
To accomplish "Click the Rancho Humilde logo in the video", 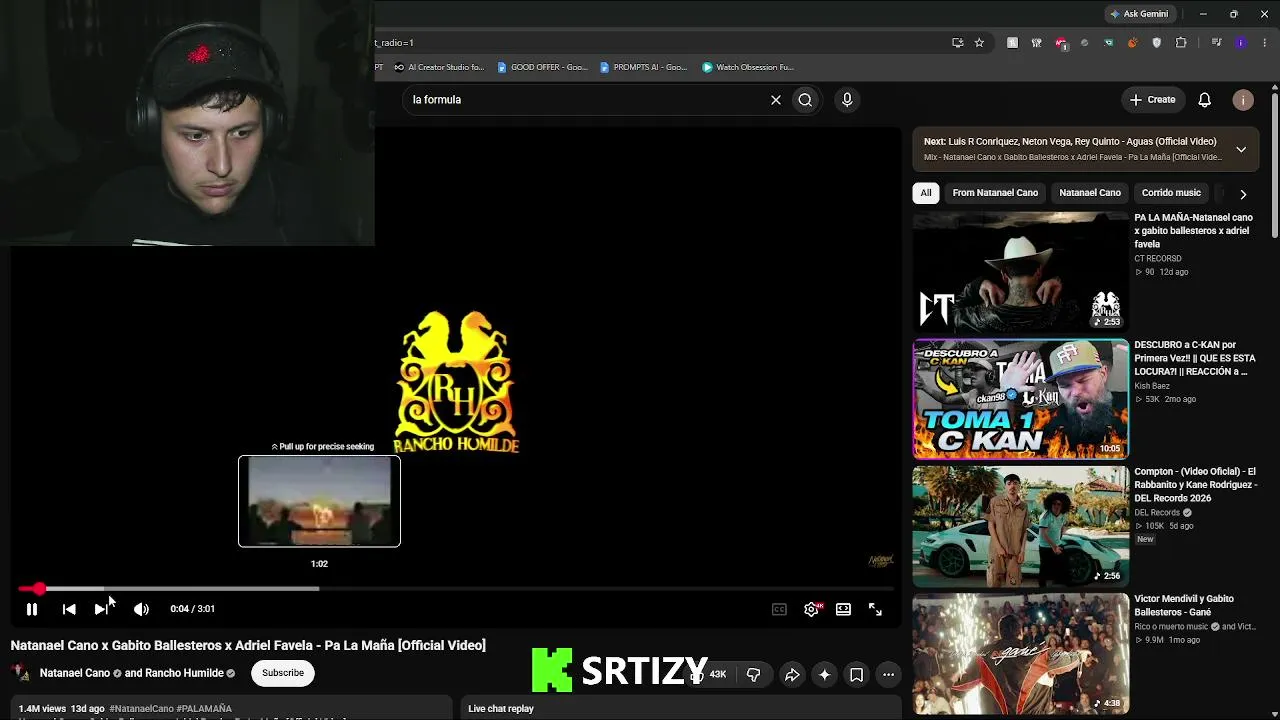I will point(456,381).
